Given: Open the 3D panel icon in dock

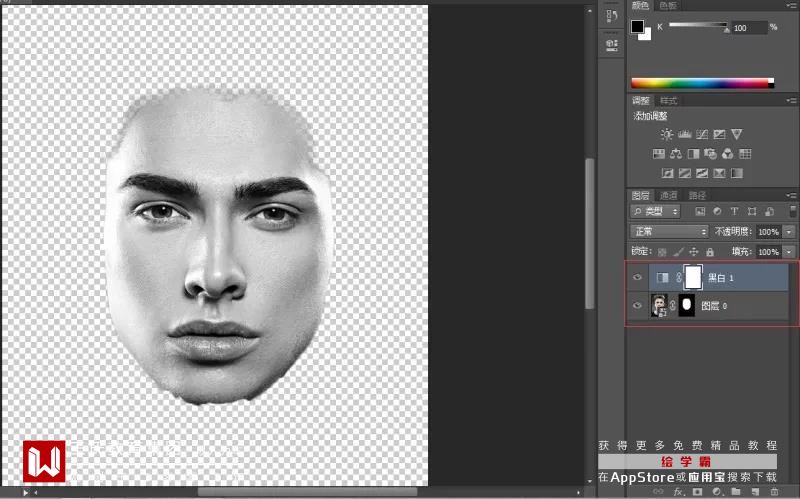Looking at the screenshot, I should 612,44.
